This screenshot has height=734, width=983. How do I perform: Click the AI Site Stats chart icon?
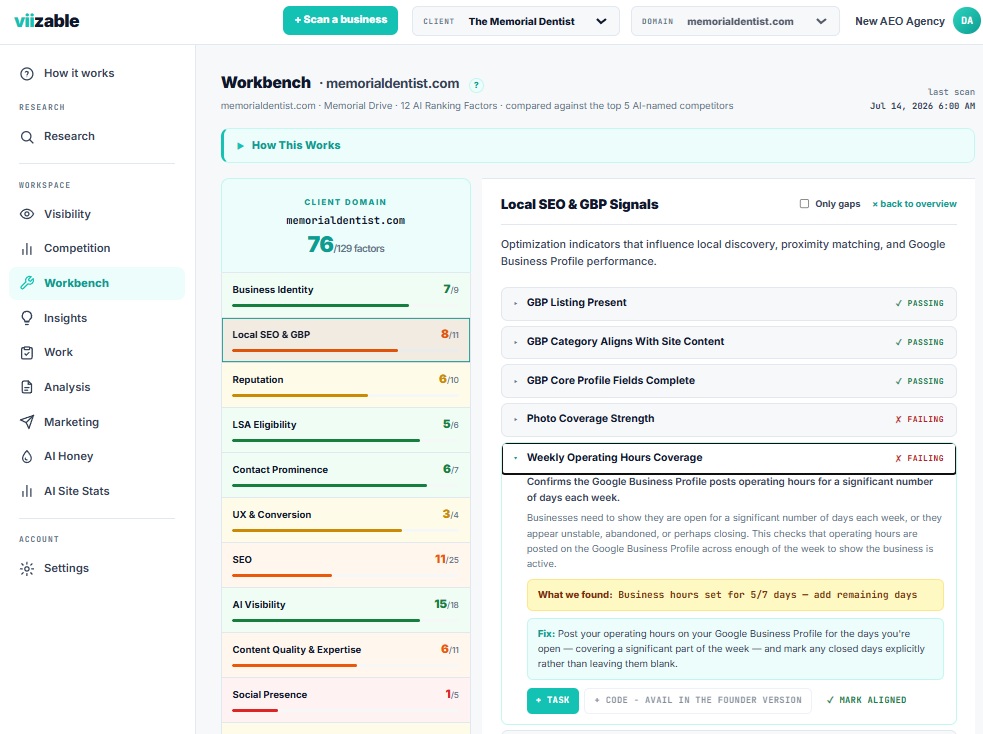coord(27,491)
